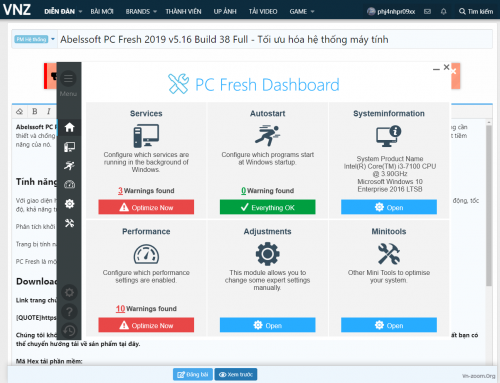Open TẢI VIDEO page
The image size is (500, 383).
[x=263, y=12]
